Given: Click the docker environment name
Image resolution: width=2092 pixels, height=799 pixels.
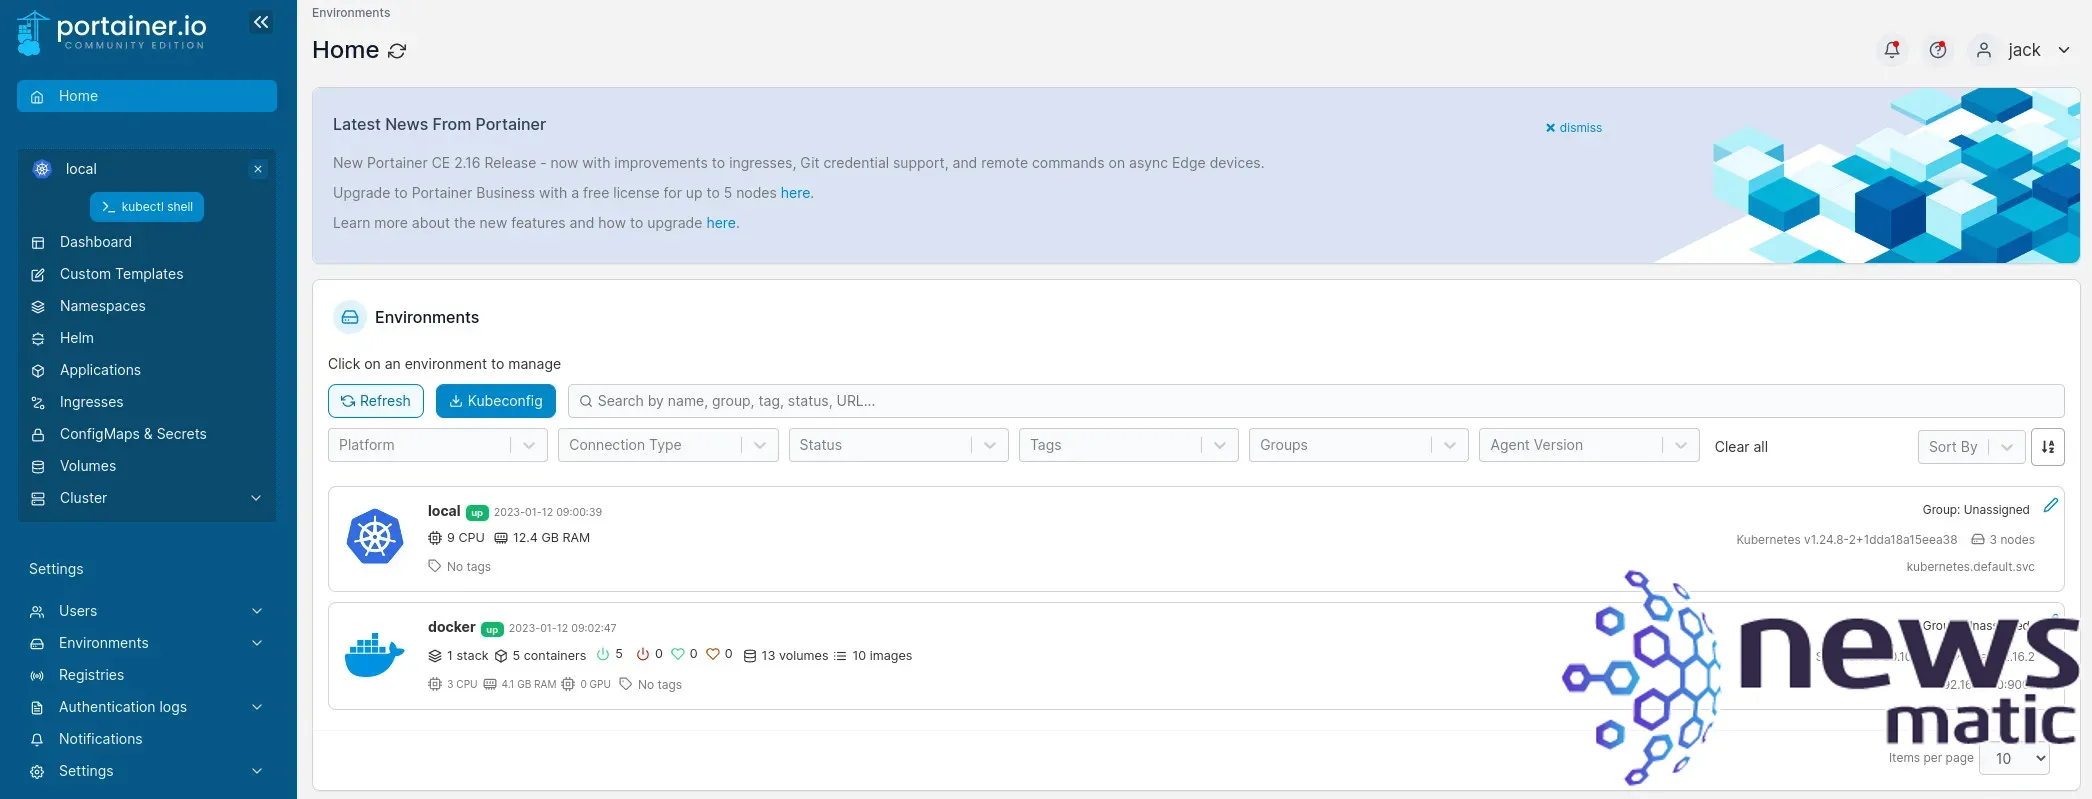Looking at the screenshot, I should [452, 627].
